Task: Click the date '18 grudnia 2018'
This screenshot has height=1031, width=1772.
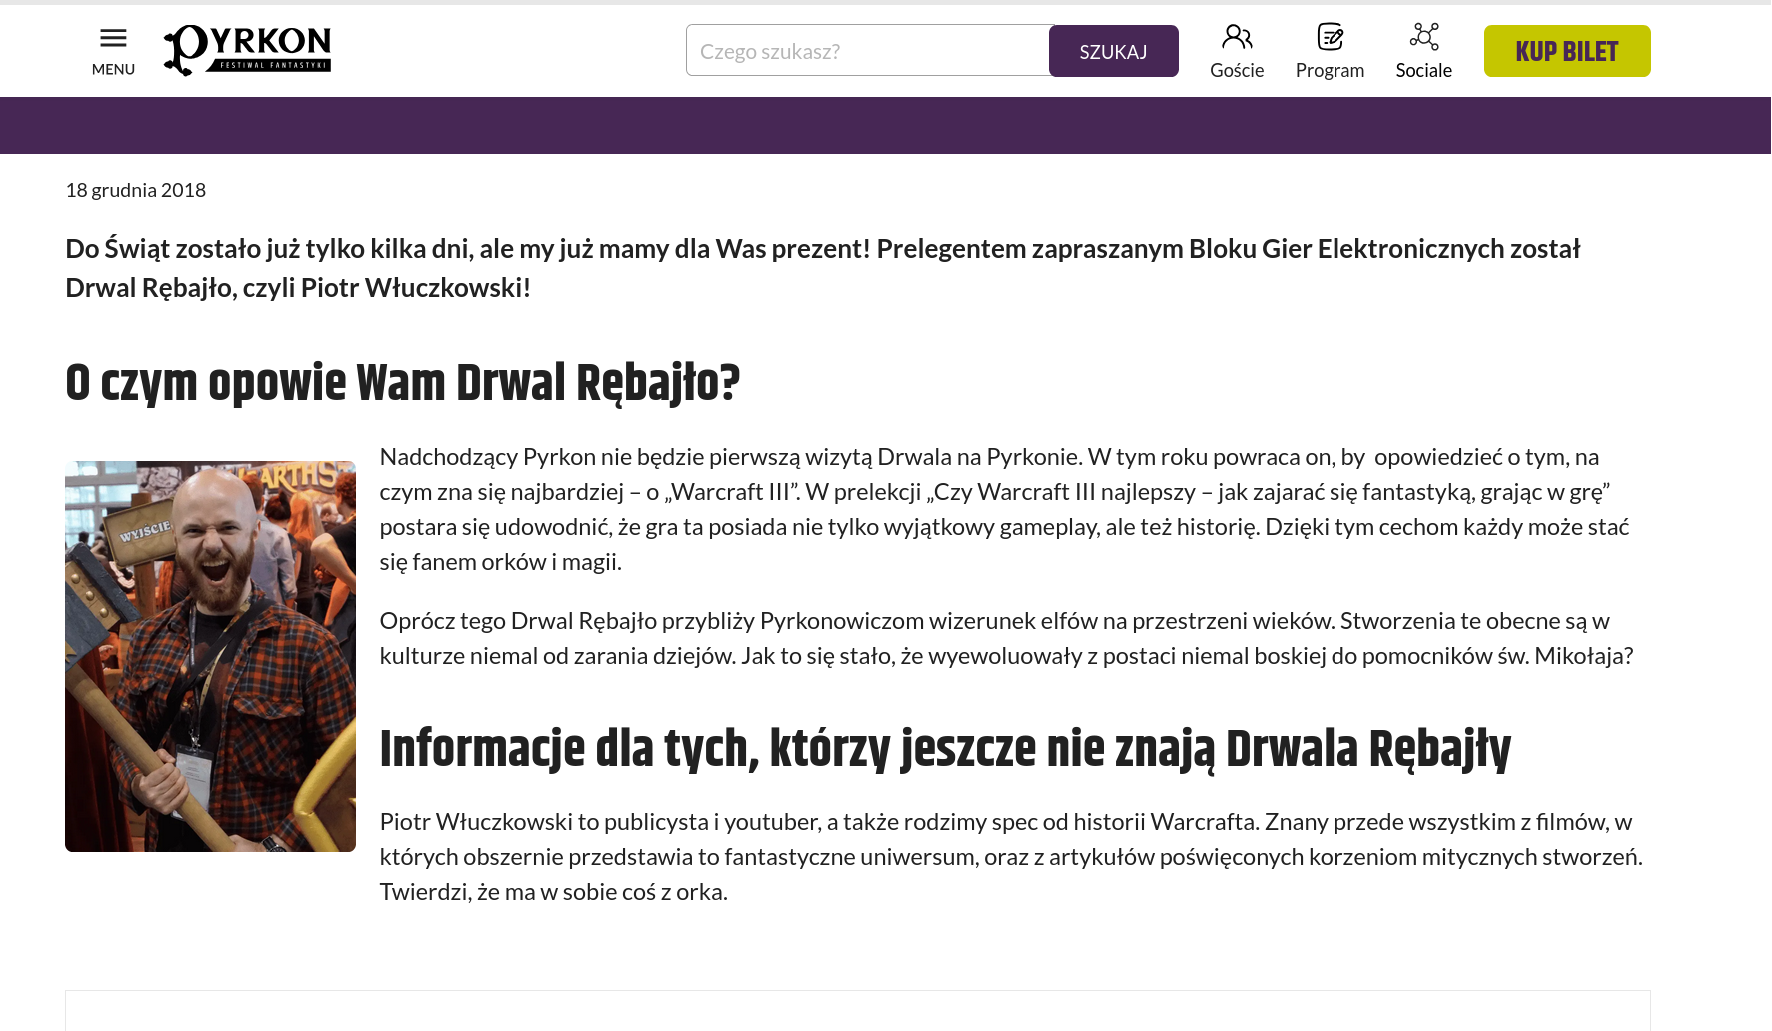Action: click(x=136, y=190)
